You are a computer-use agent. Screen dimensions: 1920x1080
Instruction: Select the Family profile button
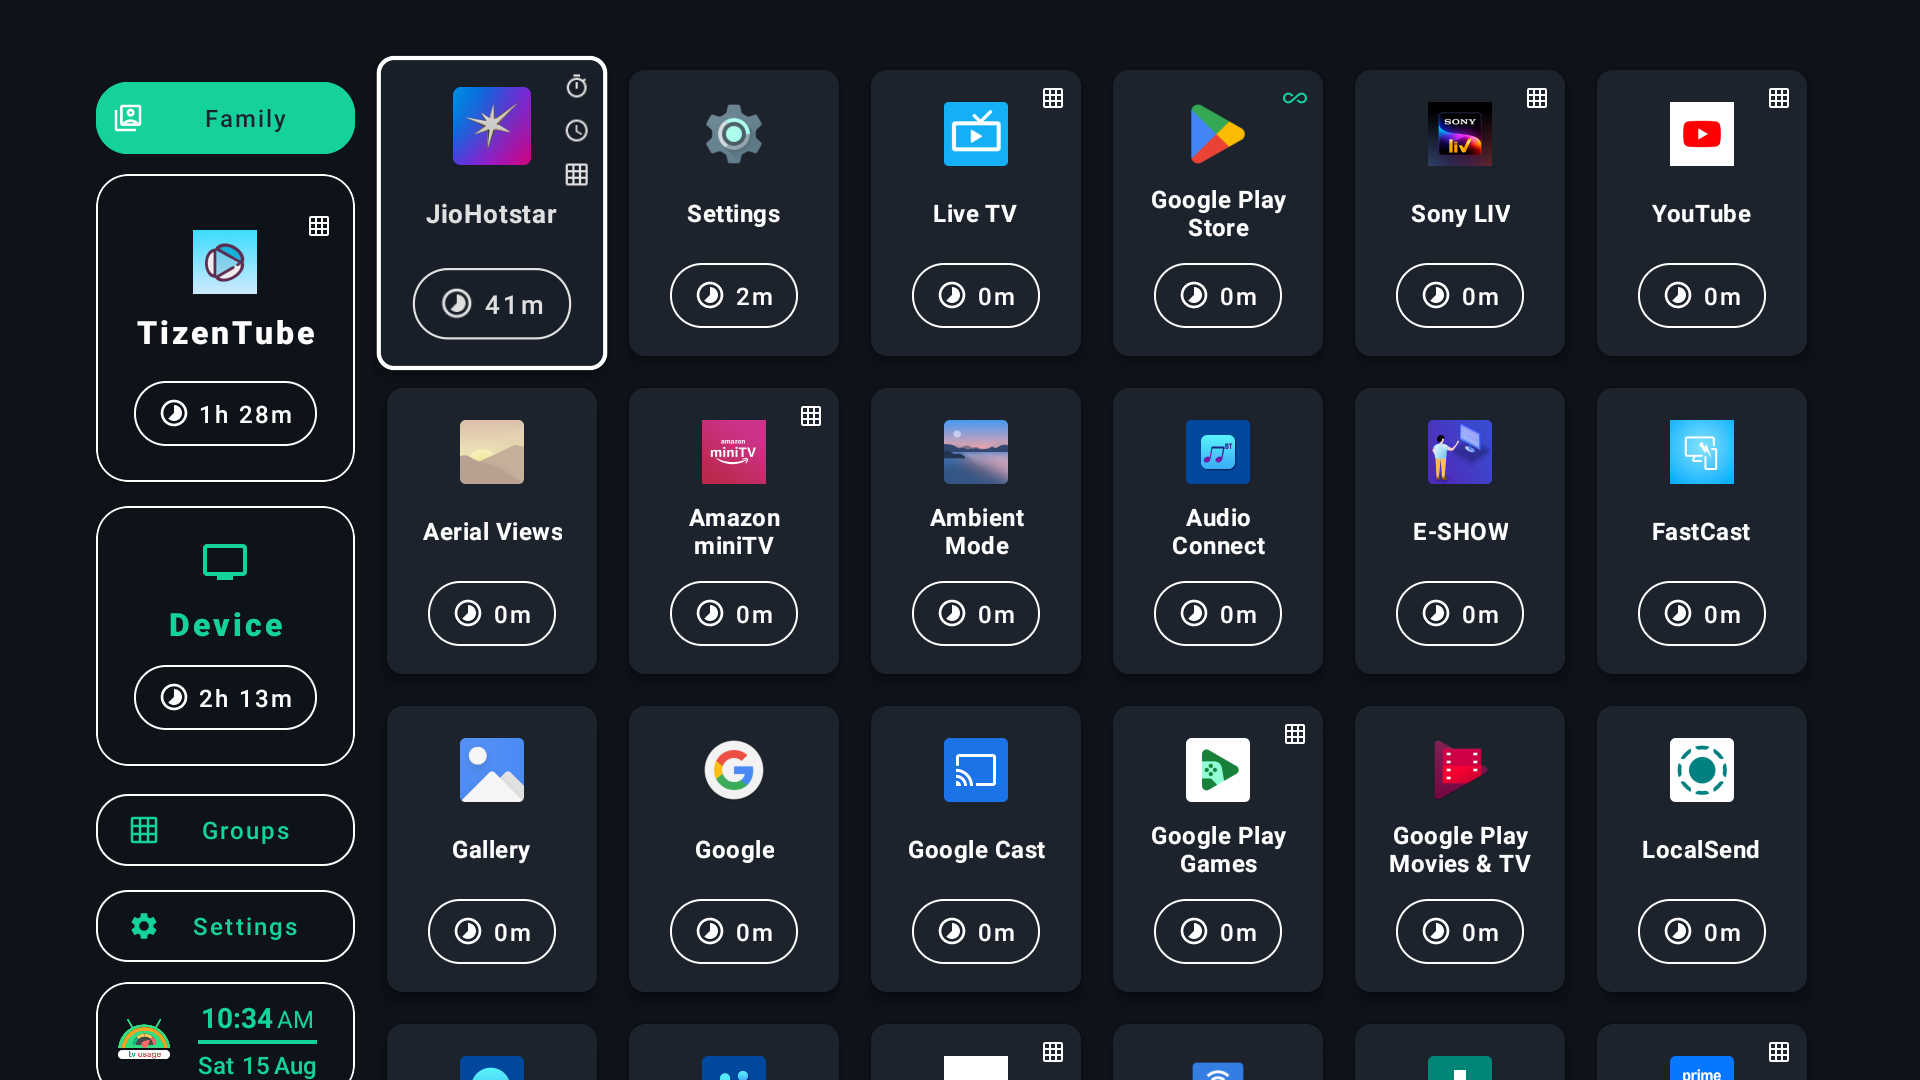point(225,118)
